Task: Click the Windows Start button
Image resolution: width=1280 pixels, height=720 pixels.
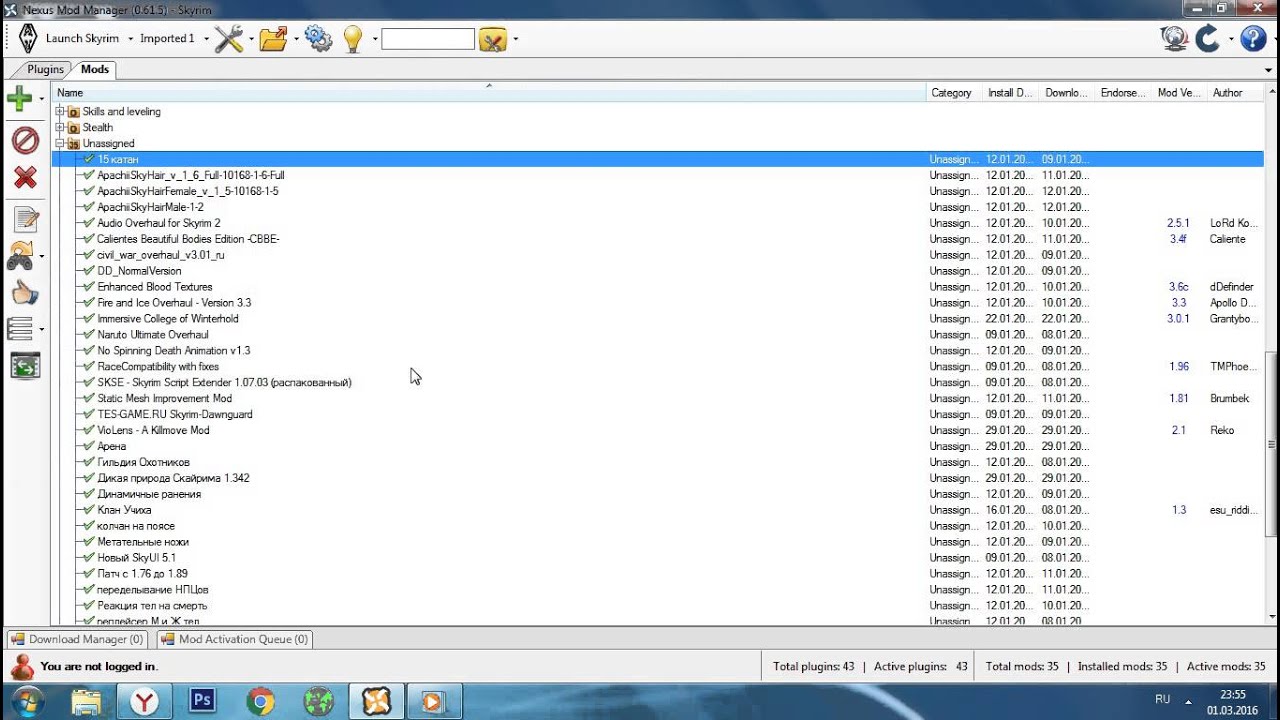Action: tap(27, 701)
